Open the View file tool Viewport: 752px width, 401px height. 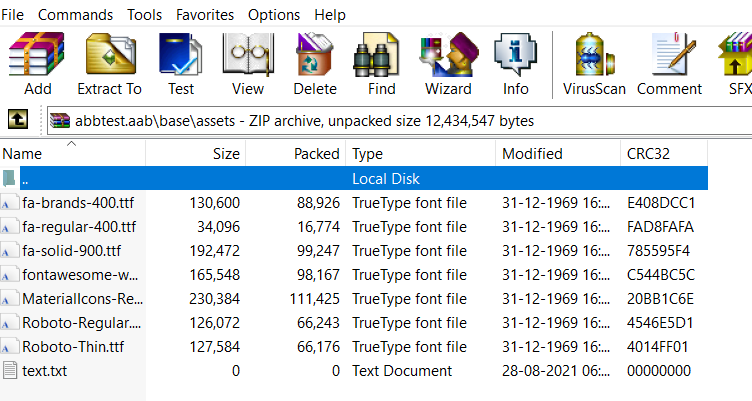(x=247, y=62)
